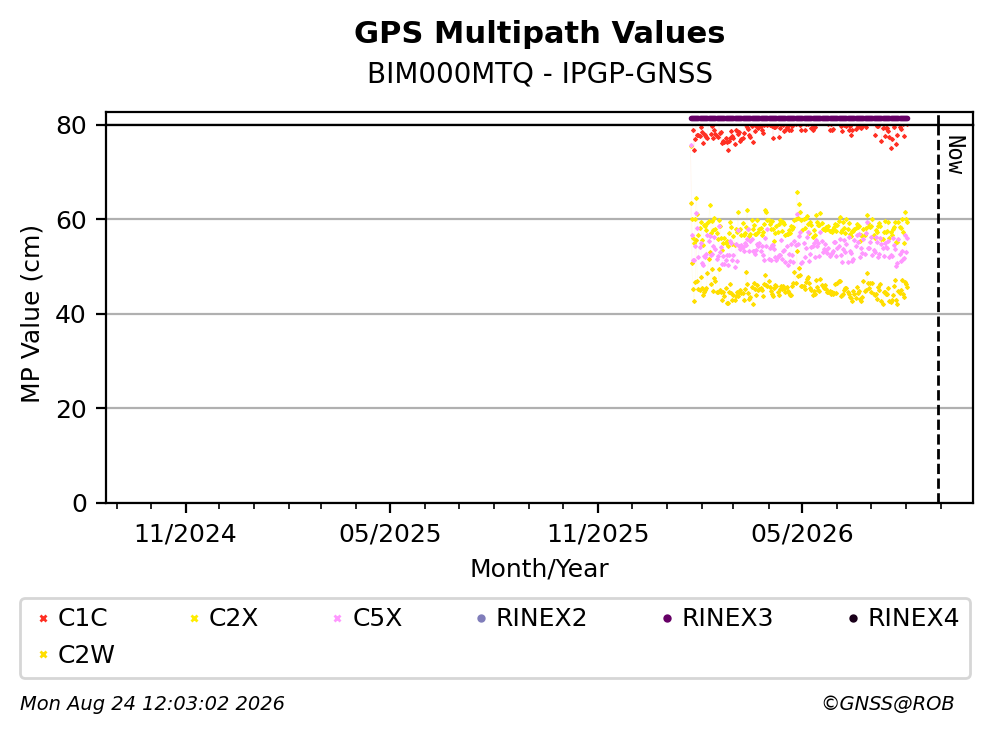Click the red C1C legend marker
The width and height of the screenshot is (993, 734).
pyautogui.click(x=43, y=619)
